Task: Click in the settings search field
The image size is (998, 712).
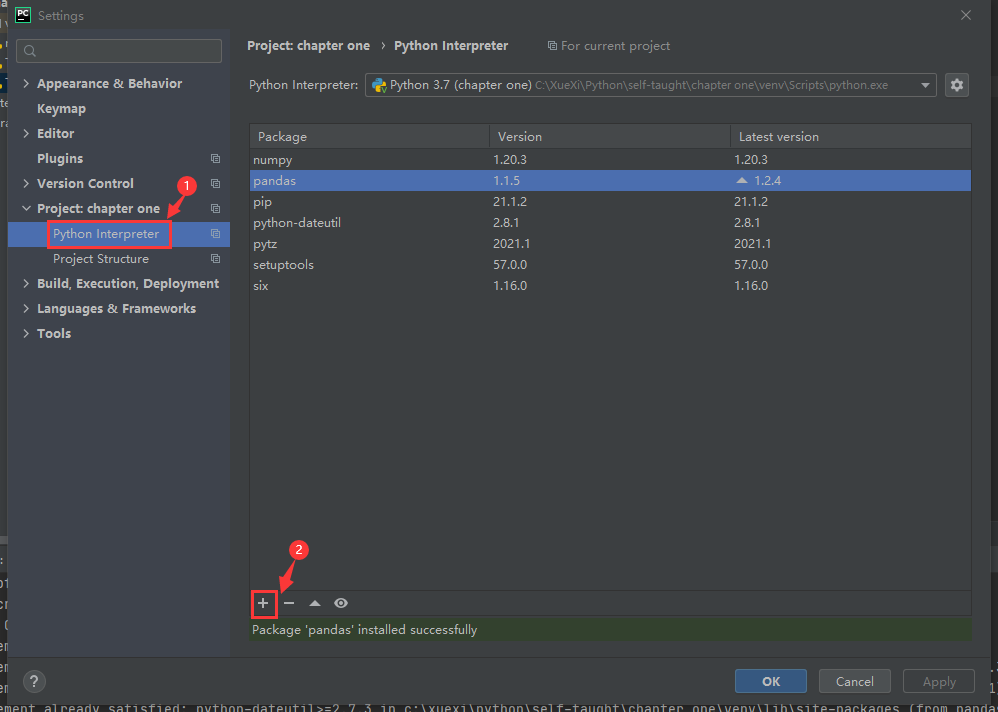Action: (x=119, y=51)
